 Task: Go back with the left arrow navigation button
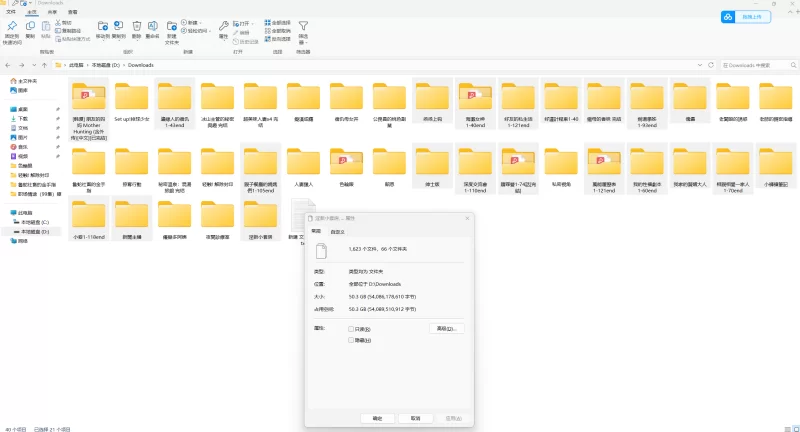[8, 65]
